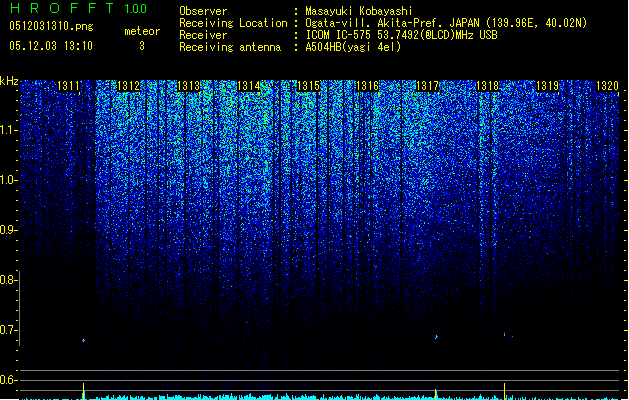Viewport: 629px width, 400px height.
Task: Click the meteor echo dot near 1317
Action: [x=436, y=337]
